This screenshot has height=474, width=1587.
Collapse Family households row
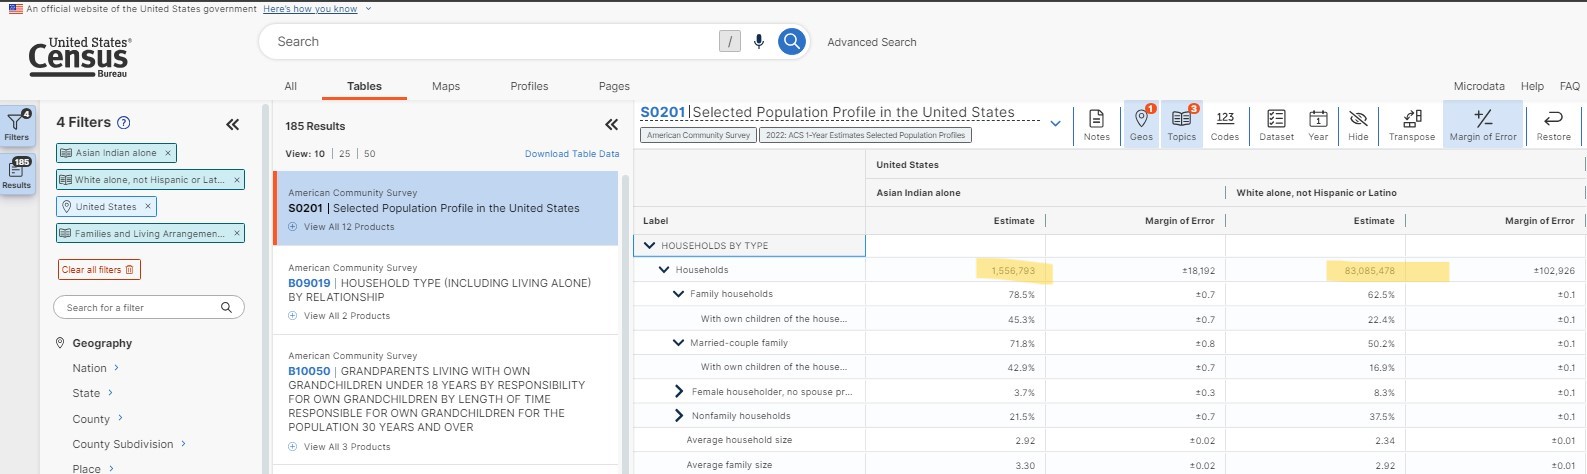679,294
